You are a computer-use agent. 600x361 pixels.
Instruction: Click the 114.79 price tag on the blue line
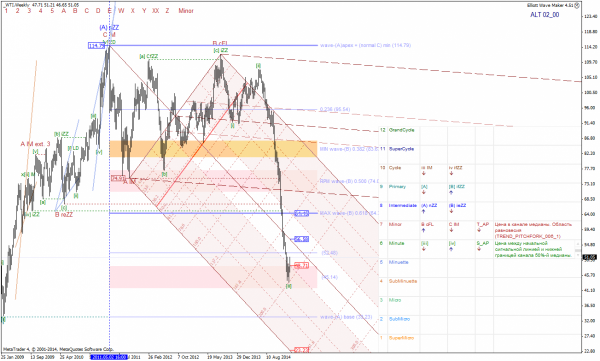[96, 46]
